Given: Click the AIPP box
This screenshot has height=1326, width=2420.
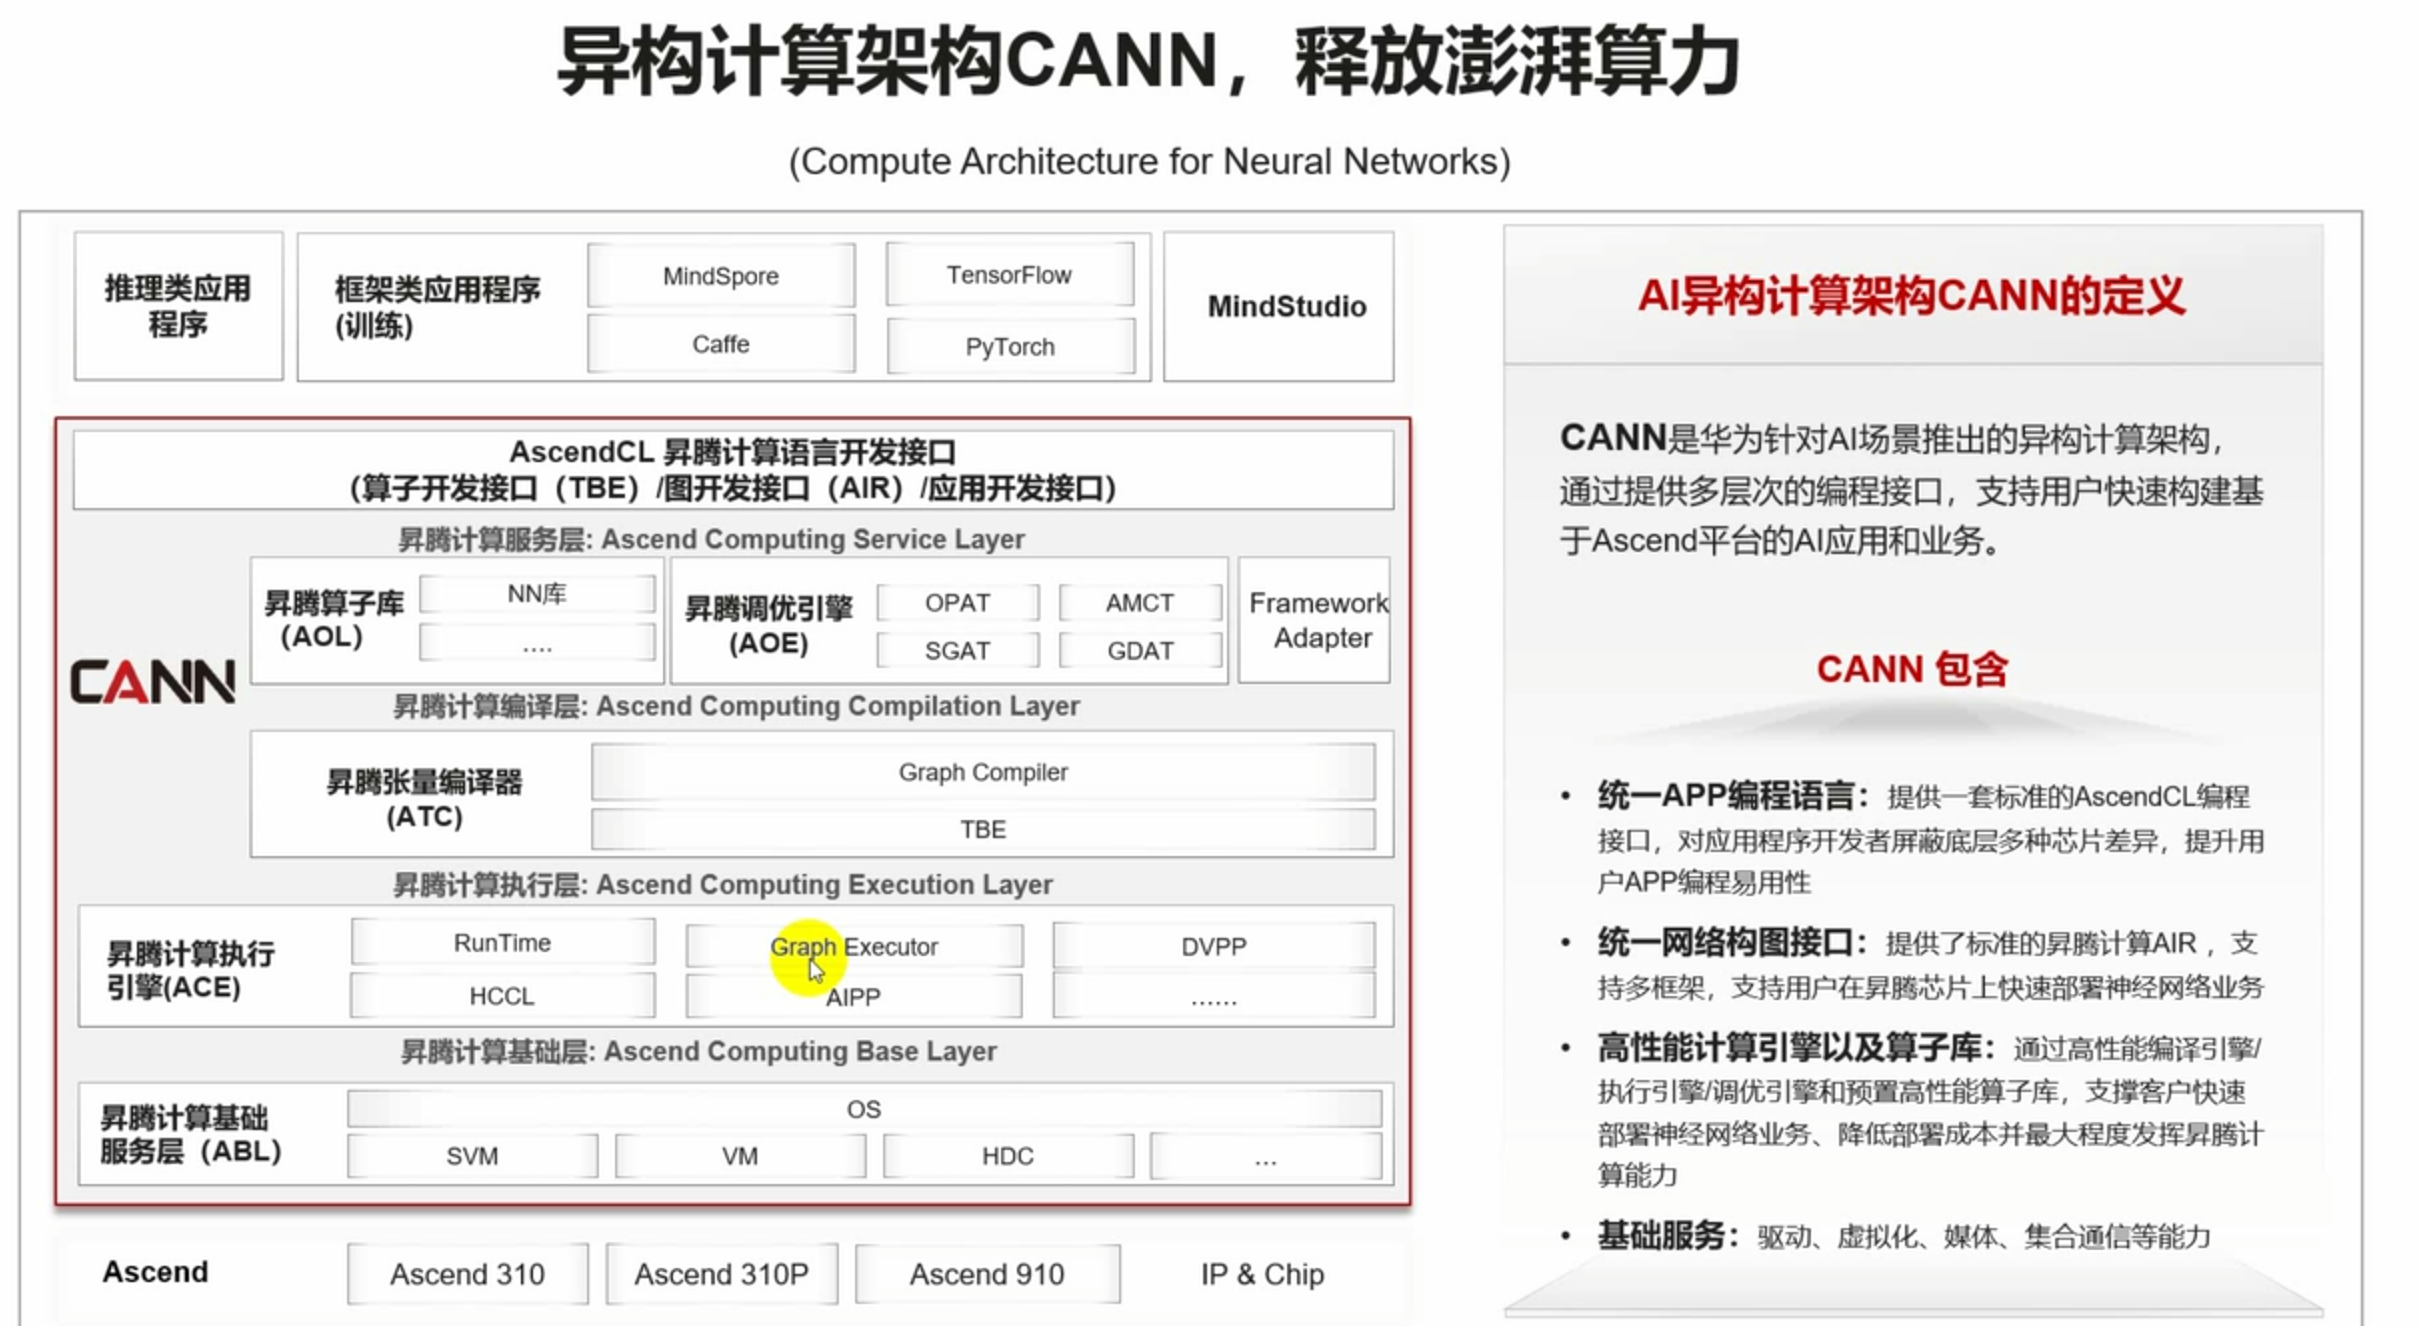Looking at the screenshot, I should [853, 997].
